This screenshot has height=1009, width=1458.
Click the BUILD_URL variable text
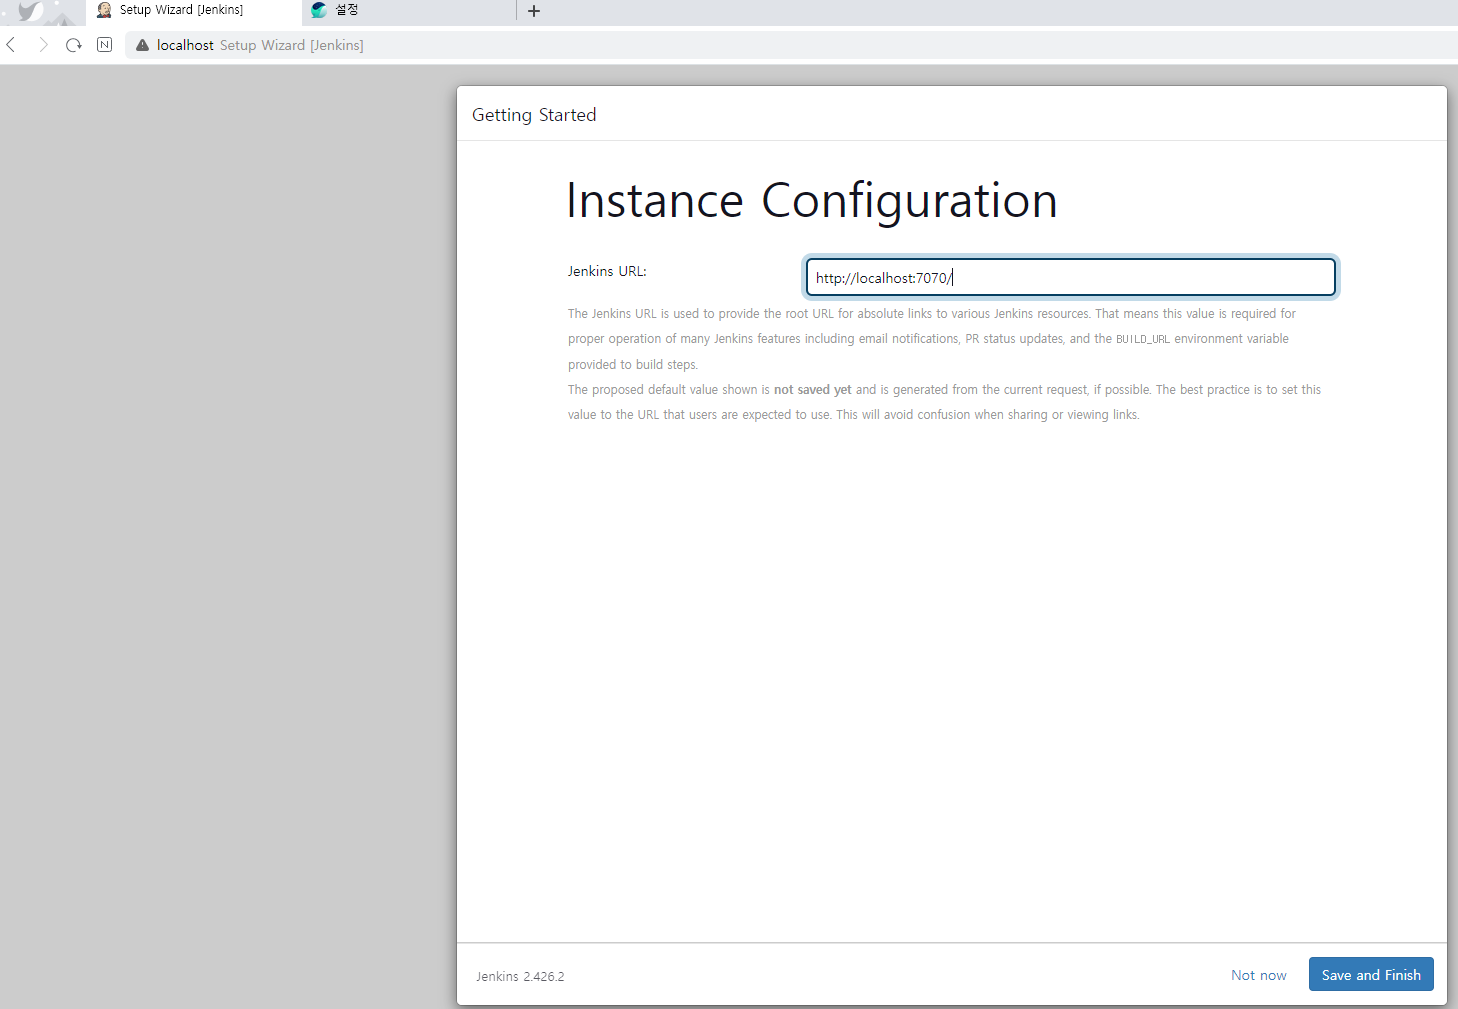pyautogui.click(x=1143, y=339)
